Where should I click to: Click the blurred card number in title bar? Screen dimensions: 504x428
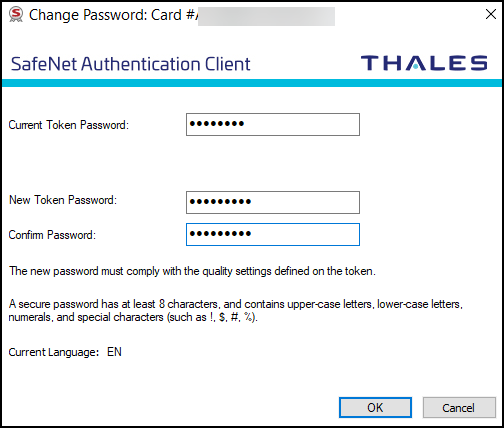tap(266, 16)
